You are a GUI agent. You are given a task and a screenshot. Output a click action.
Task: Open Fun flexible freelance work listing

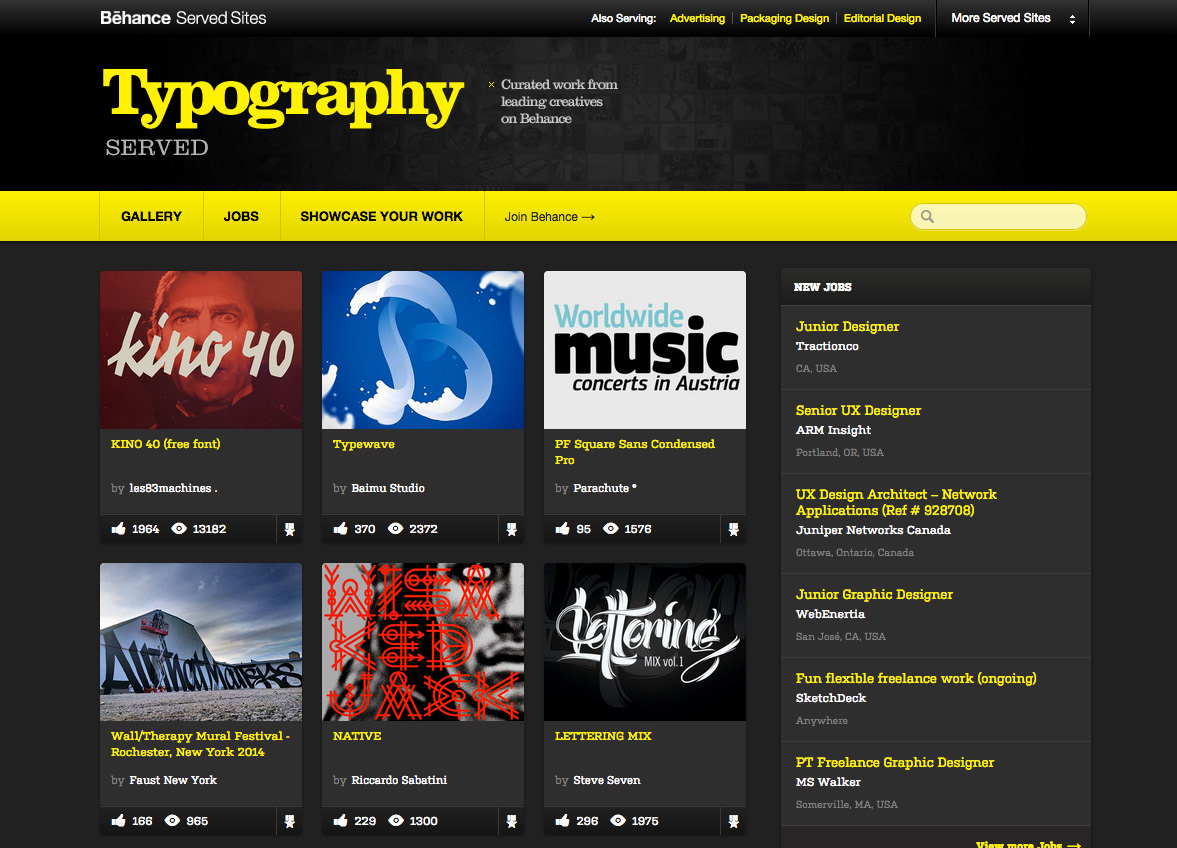pos(916,678)
